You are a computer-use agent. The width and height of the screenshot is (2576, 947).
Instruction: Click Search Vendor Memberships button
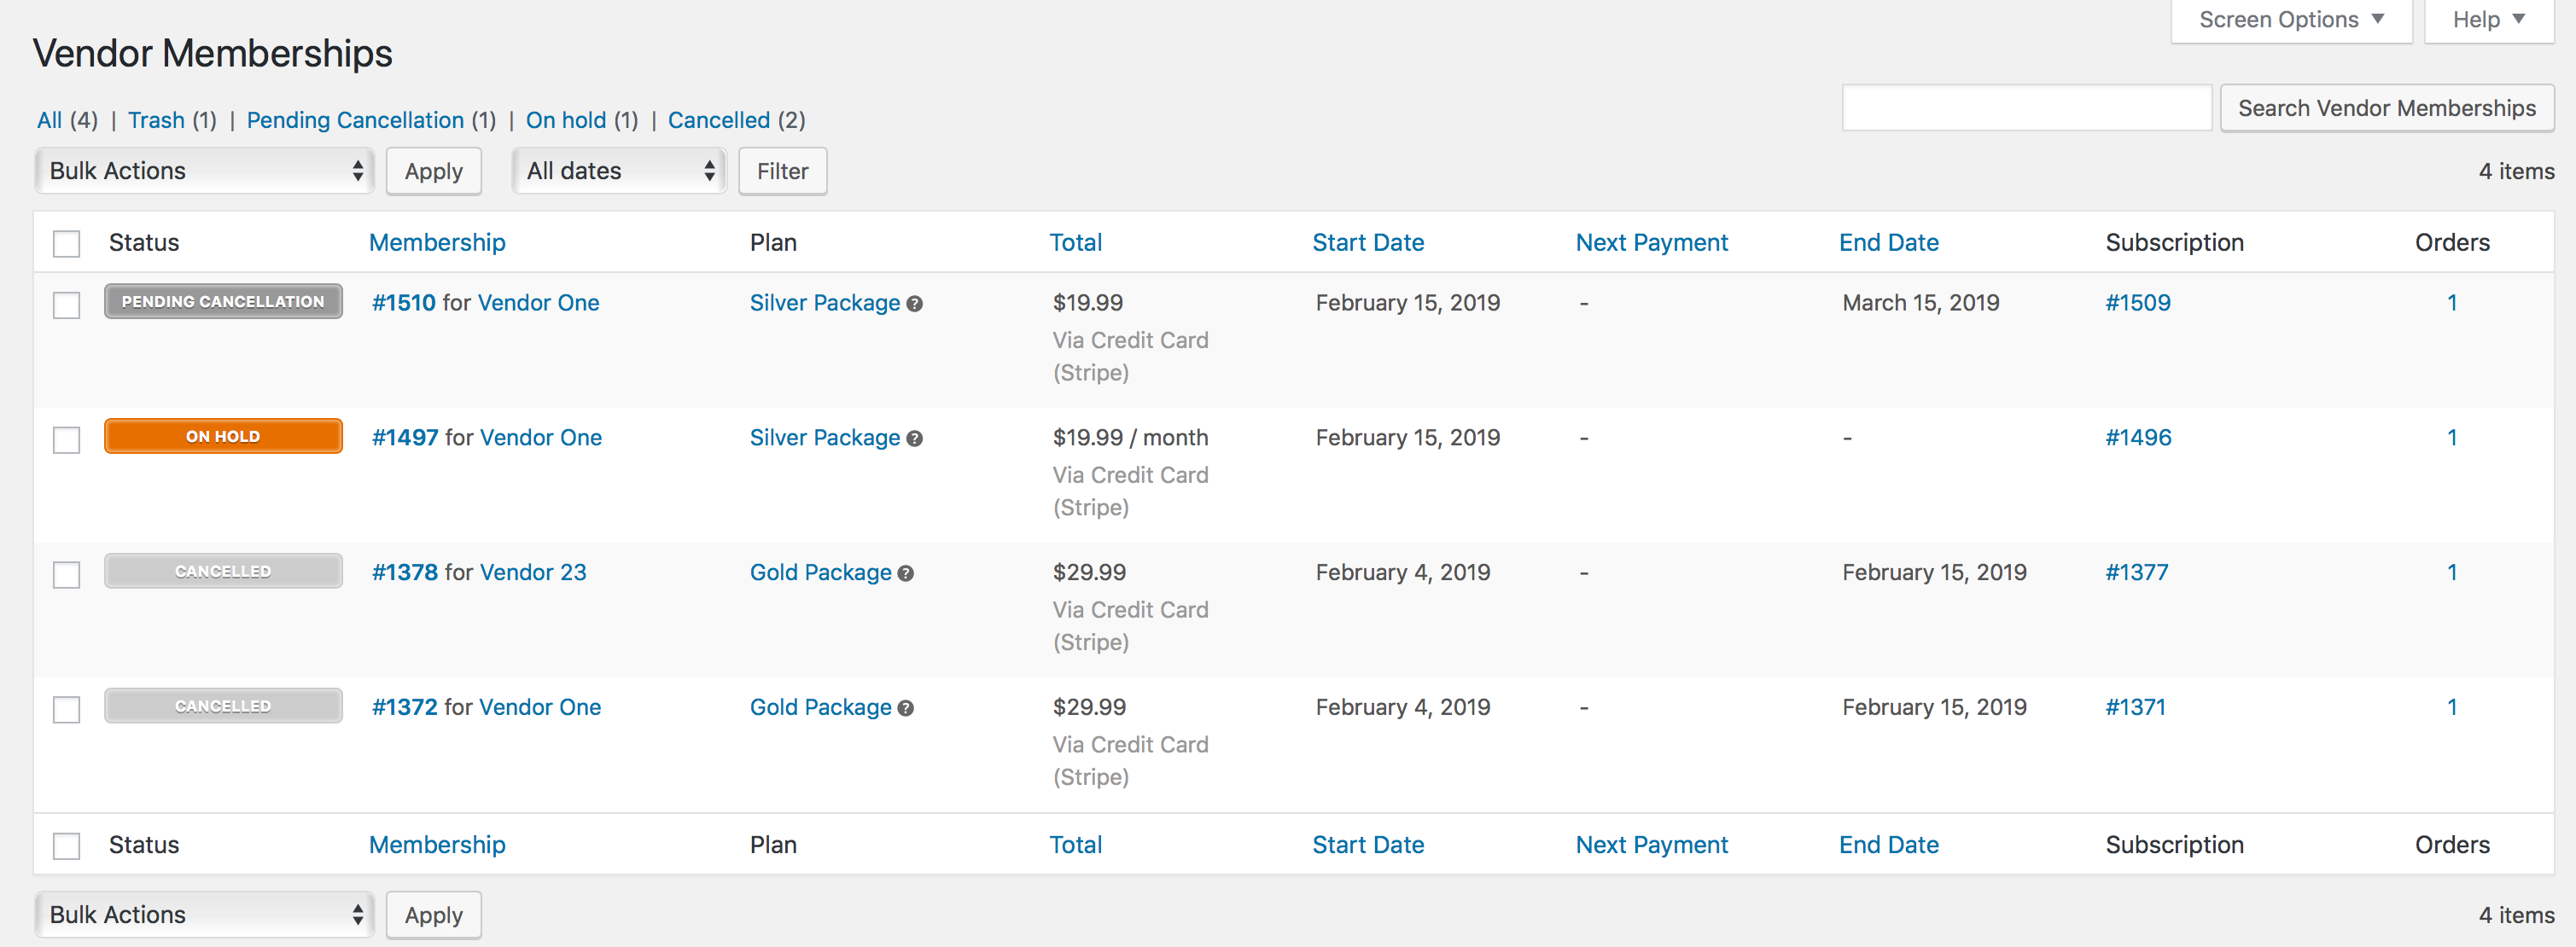click(2387, 108)
